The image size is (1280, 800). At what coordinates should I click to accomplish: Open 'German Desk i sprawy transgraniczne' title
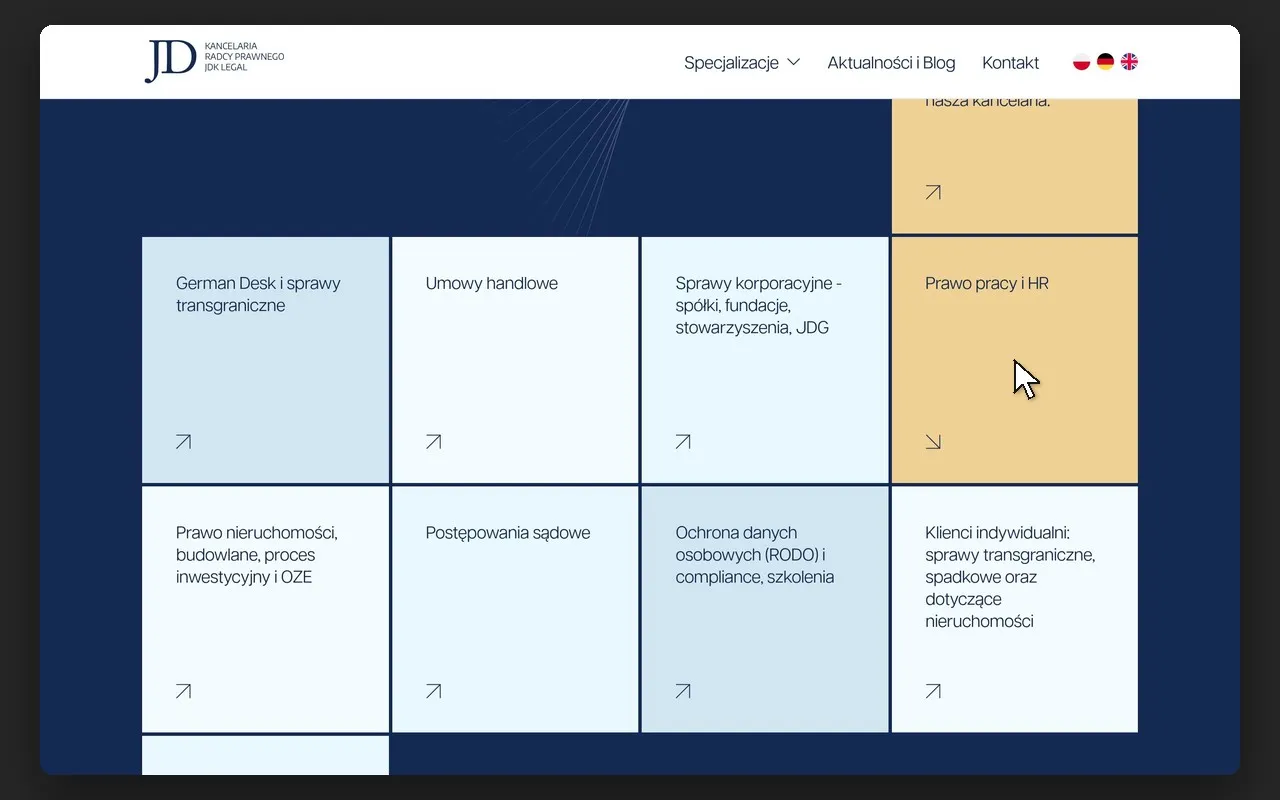tap(258, 294)
